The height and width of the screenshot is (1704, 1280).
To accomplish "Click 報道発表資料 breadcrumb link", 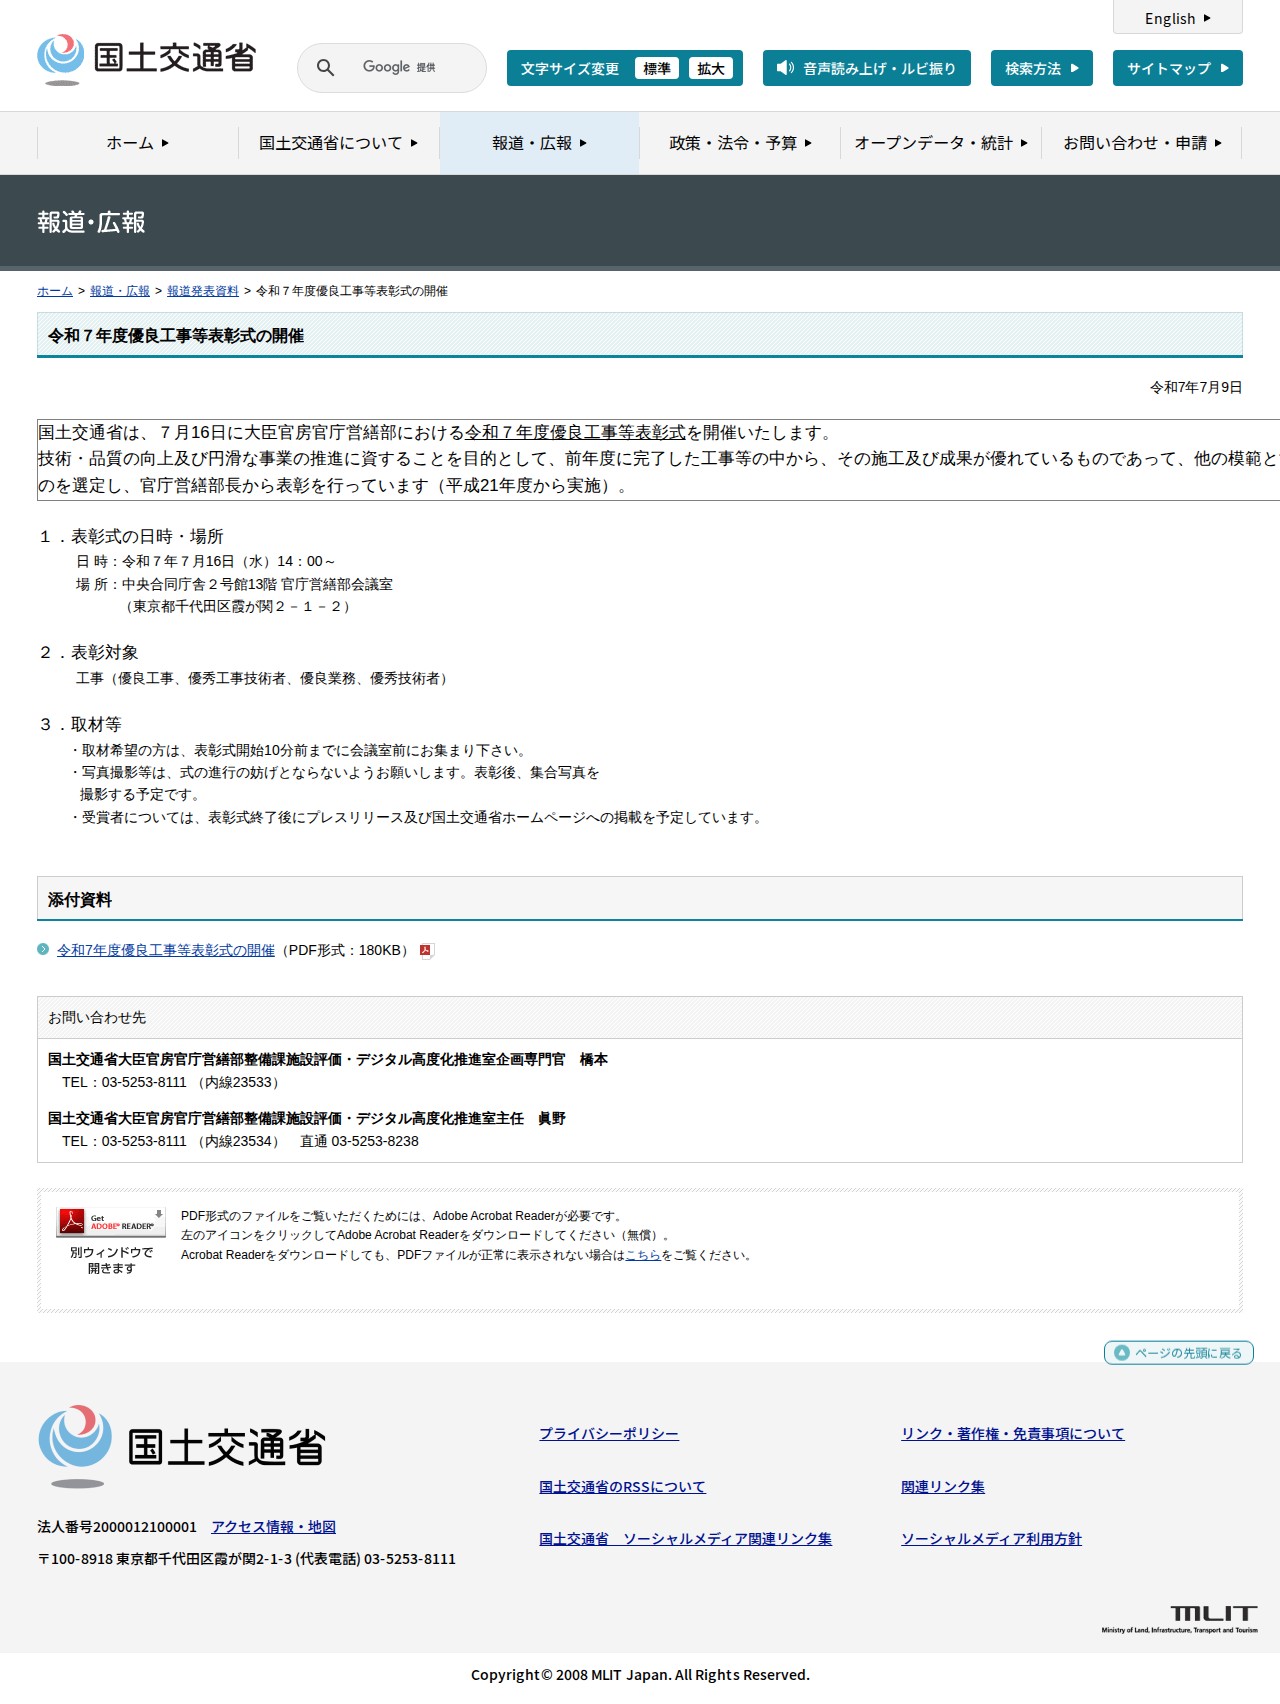I will point(203,291).
